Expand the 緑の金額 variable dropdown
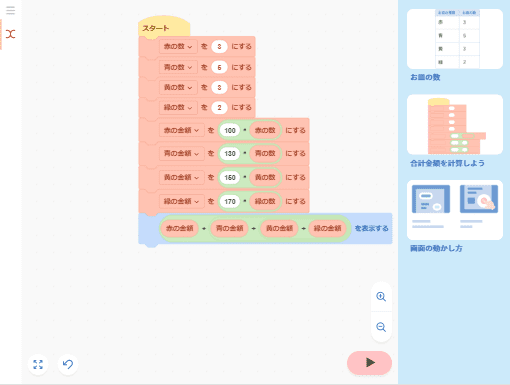510x385 pixels. [x=181, y=201]
